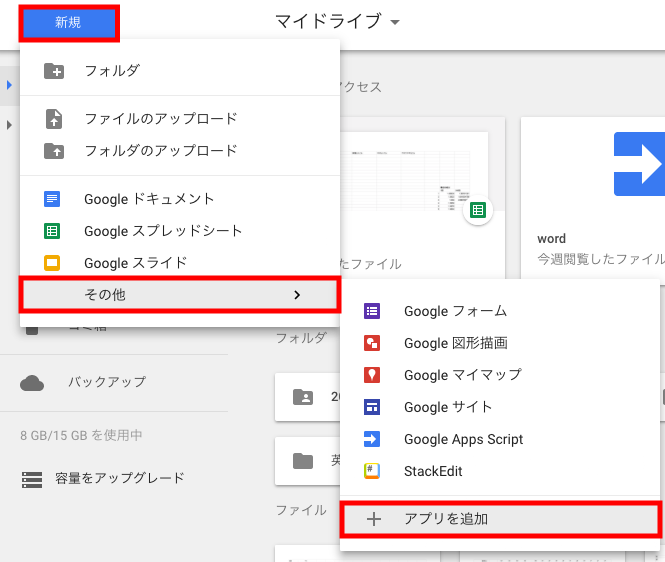Image resolution: width=665 pixels, height=562 pixels.
Task: Click the Google Apps Script icon
Action: point(372,439)
